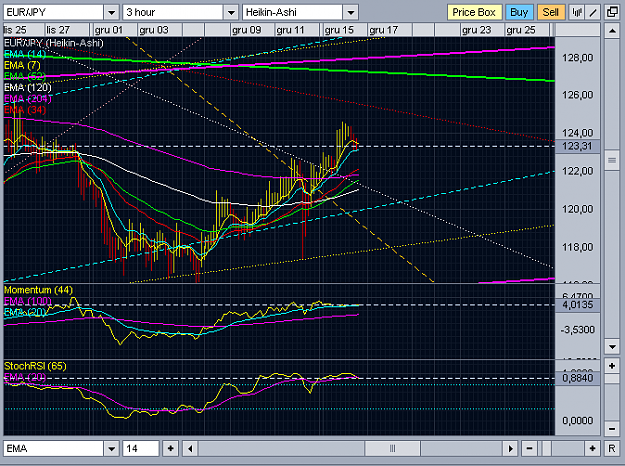This screenshot has height=466, width=625.
Task: Select the EMA (120) legend label
Action: (x=28, y=88)
